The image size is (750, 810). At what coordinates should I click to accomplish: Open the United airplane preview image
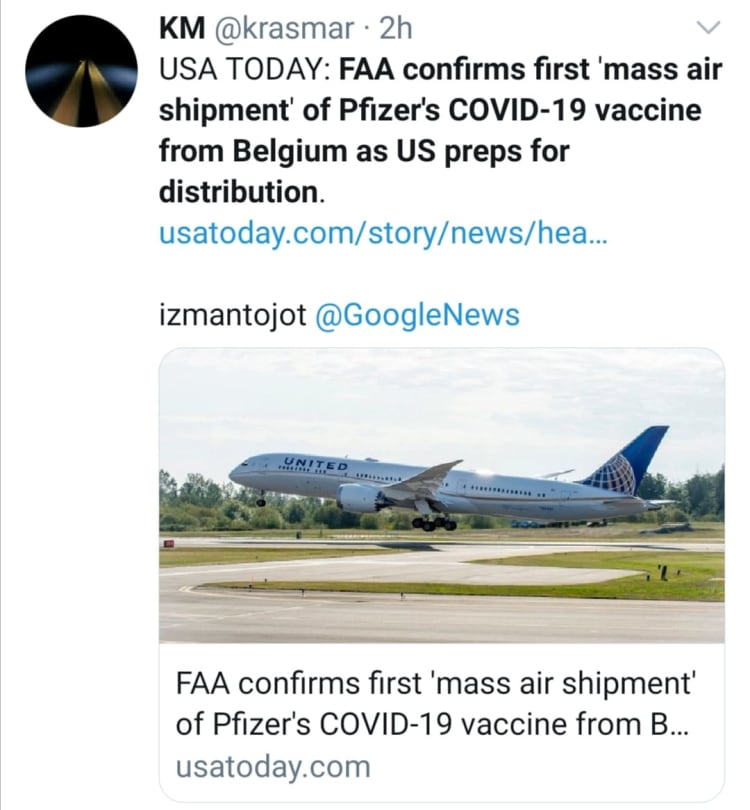441,495
